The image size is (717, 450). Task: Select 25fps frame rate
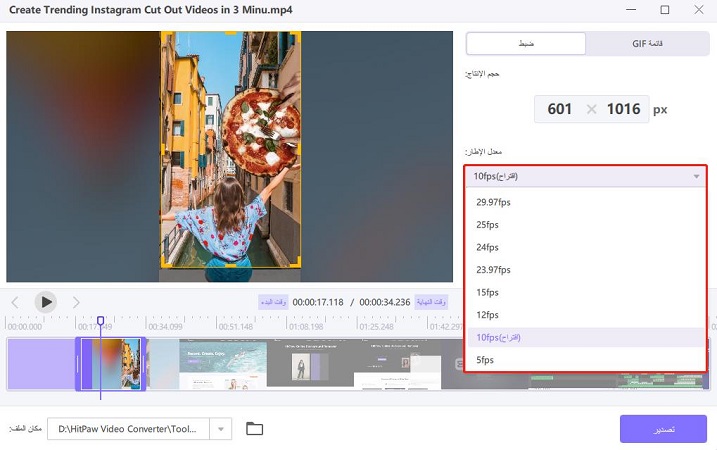tap(586, 225)
